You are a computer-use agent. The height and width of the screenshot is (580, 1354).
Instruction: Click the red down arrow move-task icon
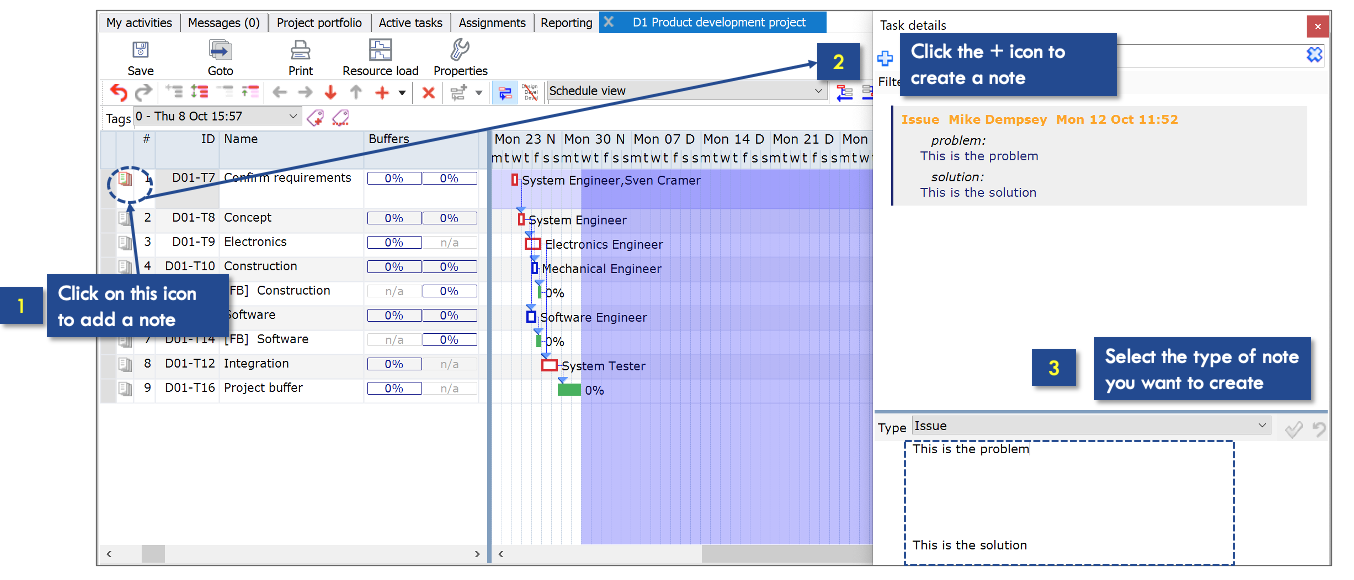tap(330, 92)
